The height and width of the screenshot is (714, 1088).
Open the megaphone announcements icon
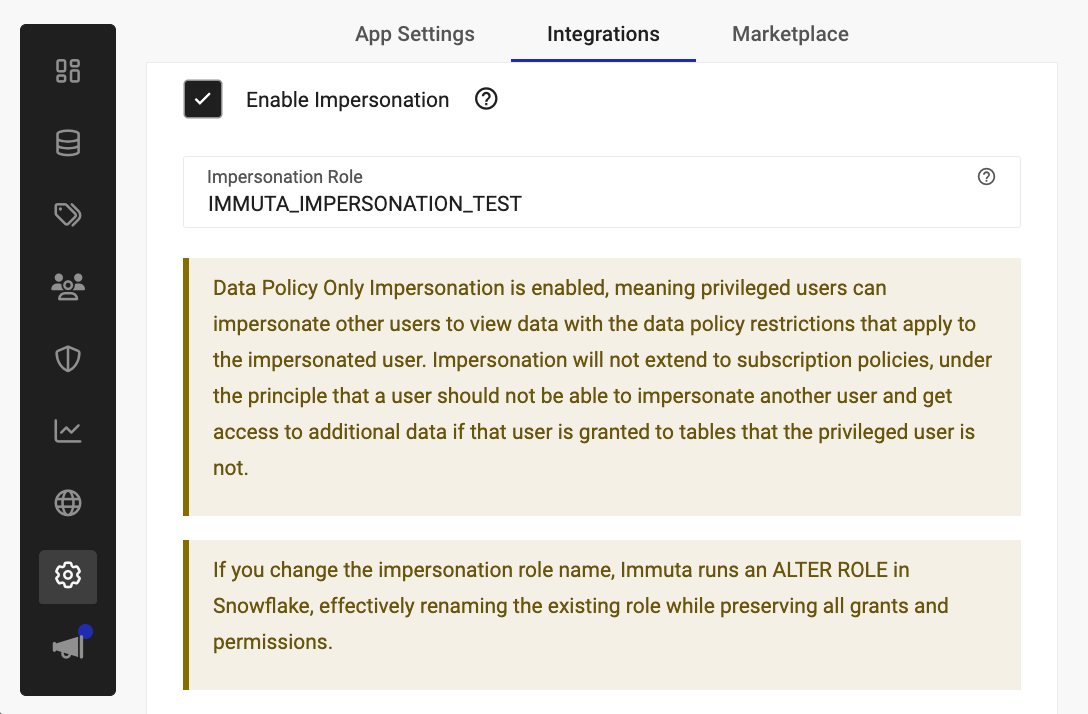coord(68,647)
